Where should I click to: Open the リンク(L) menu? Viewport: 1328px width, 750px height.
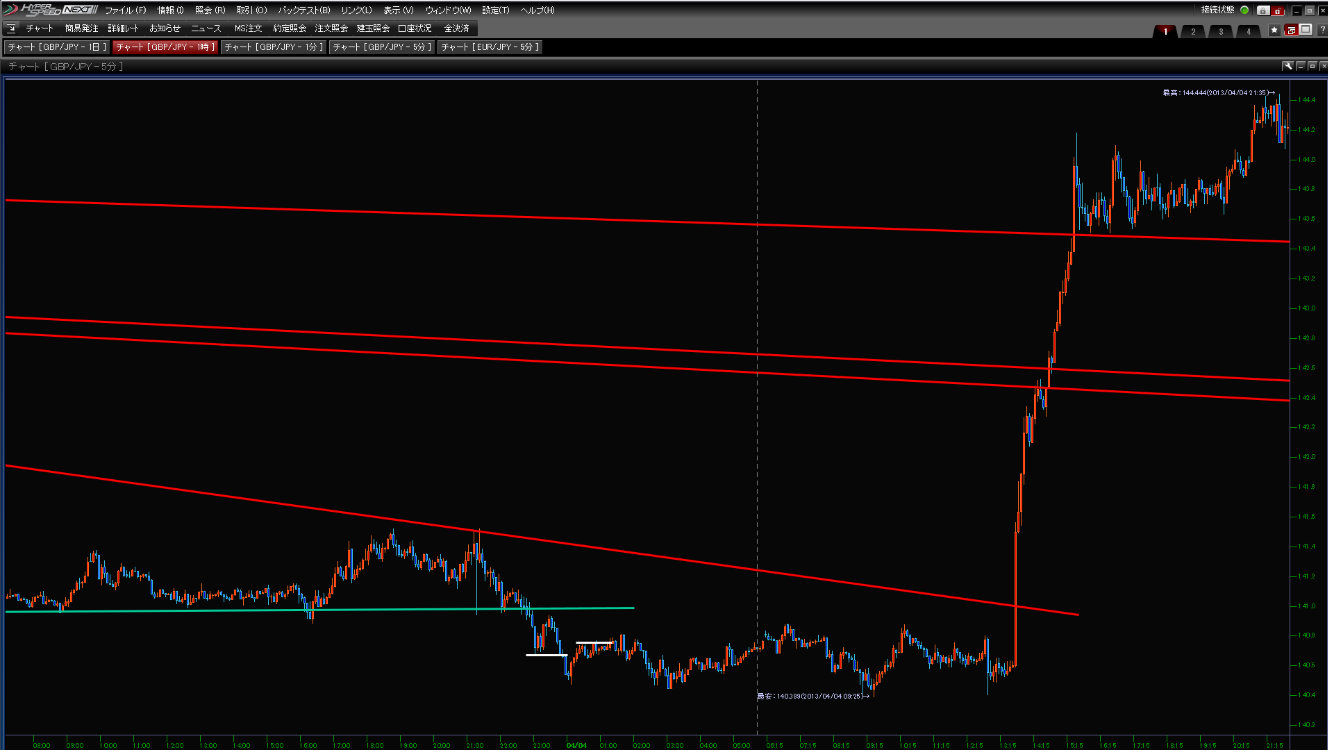(x=356, y=9)
